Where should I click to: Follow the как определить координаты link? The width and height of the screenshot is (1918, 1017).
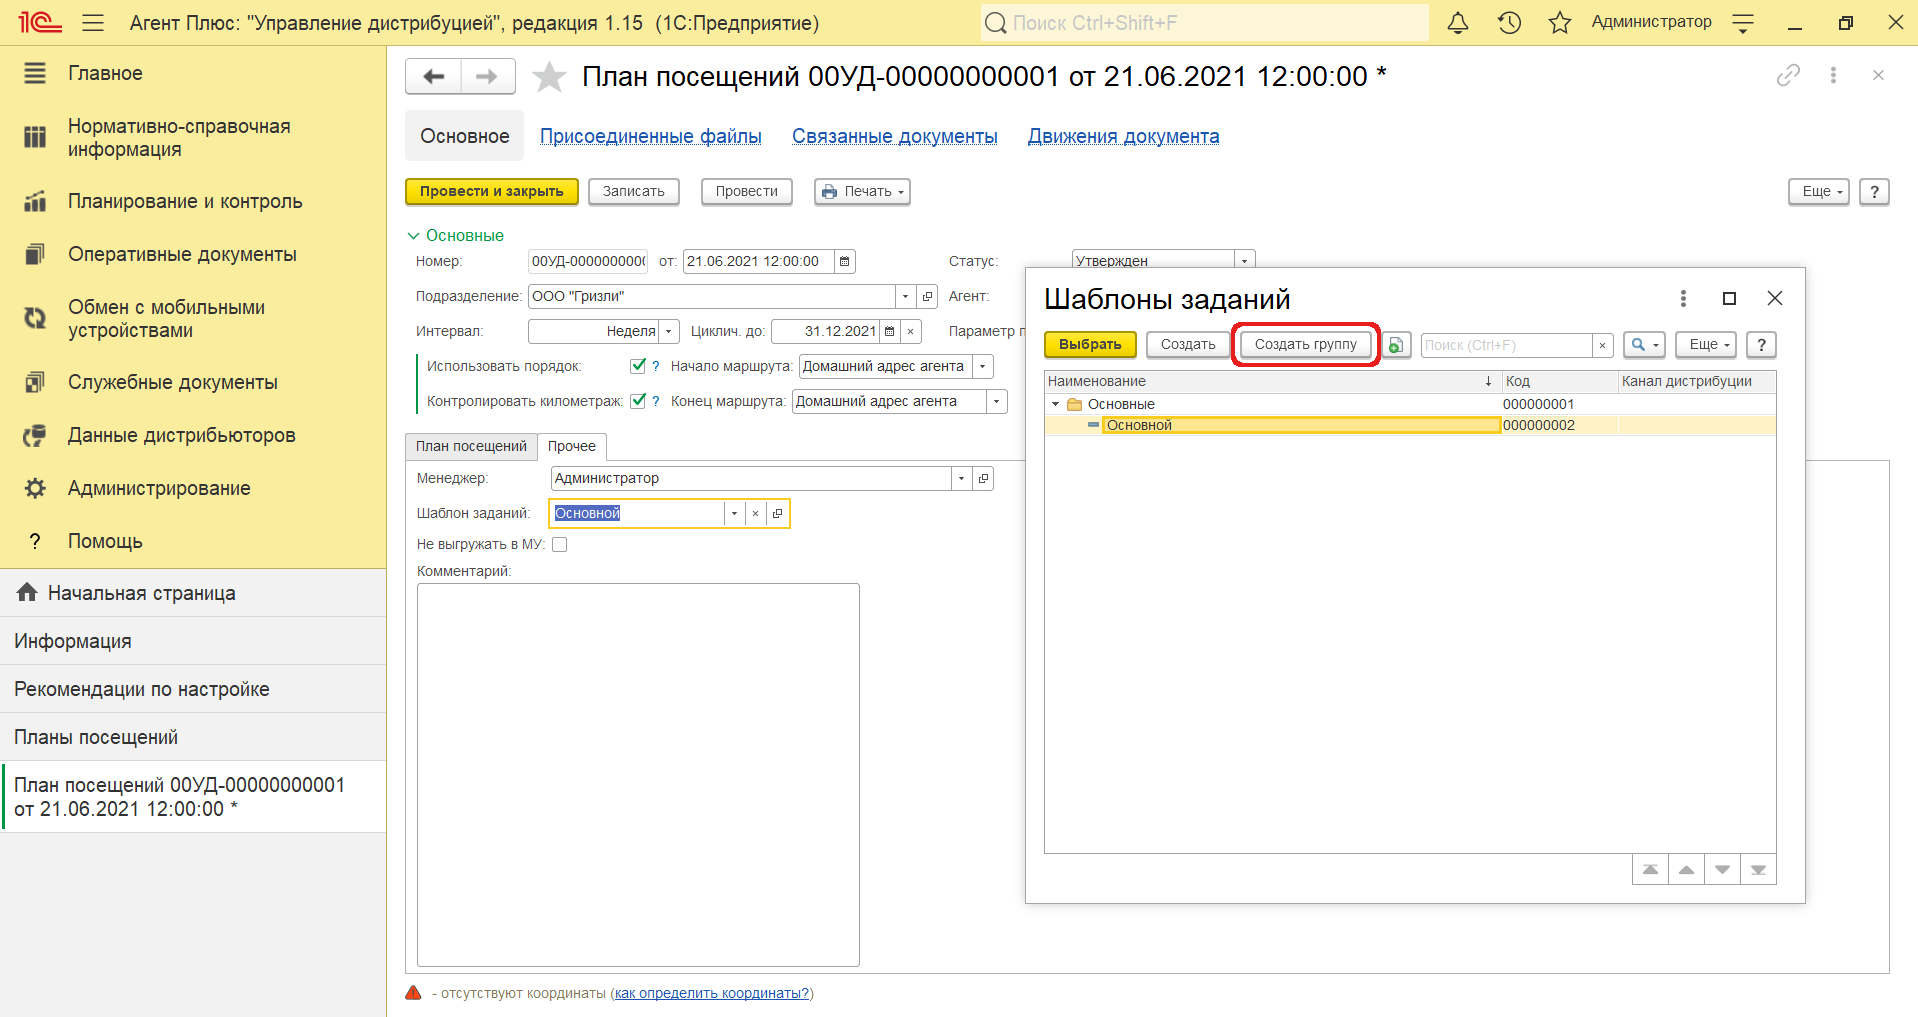pos(711,994)
